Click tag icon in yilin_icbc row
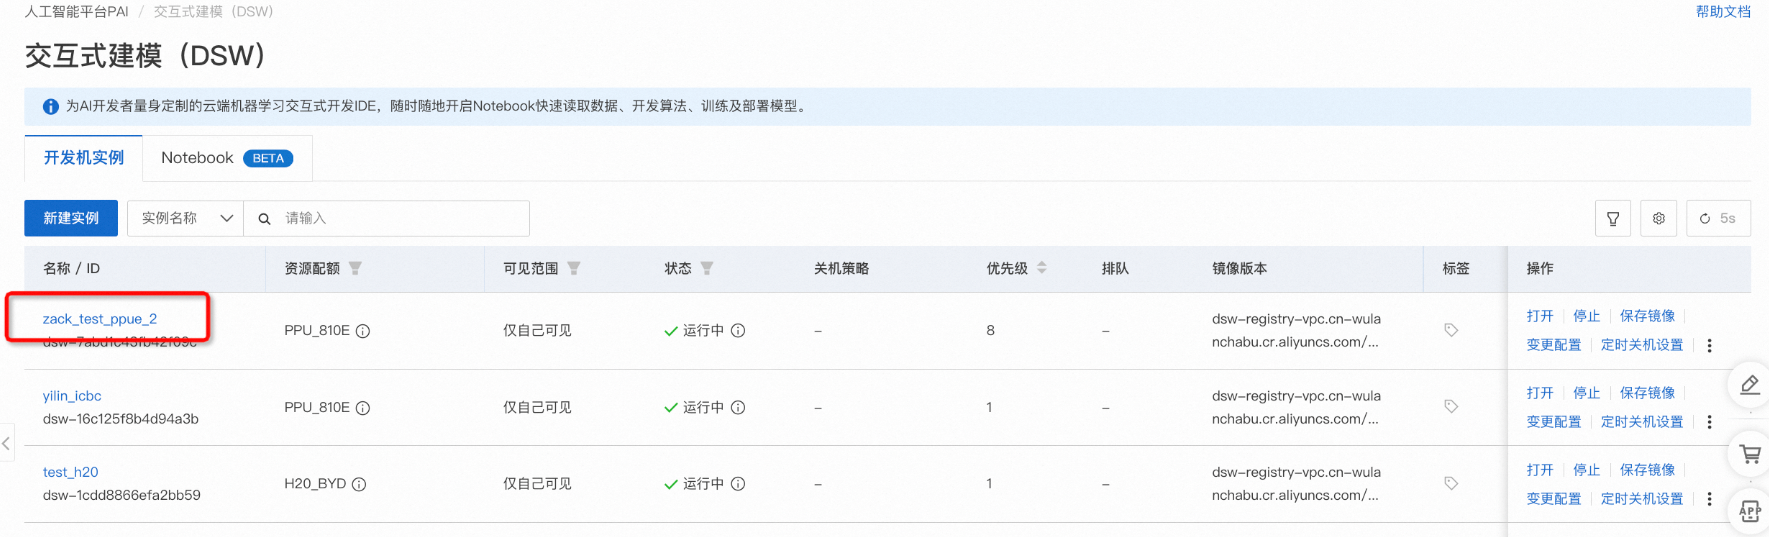The height and width of the screenshot is (537, 1769). point(1451,407)
